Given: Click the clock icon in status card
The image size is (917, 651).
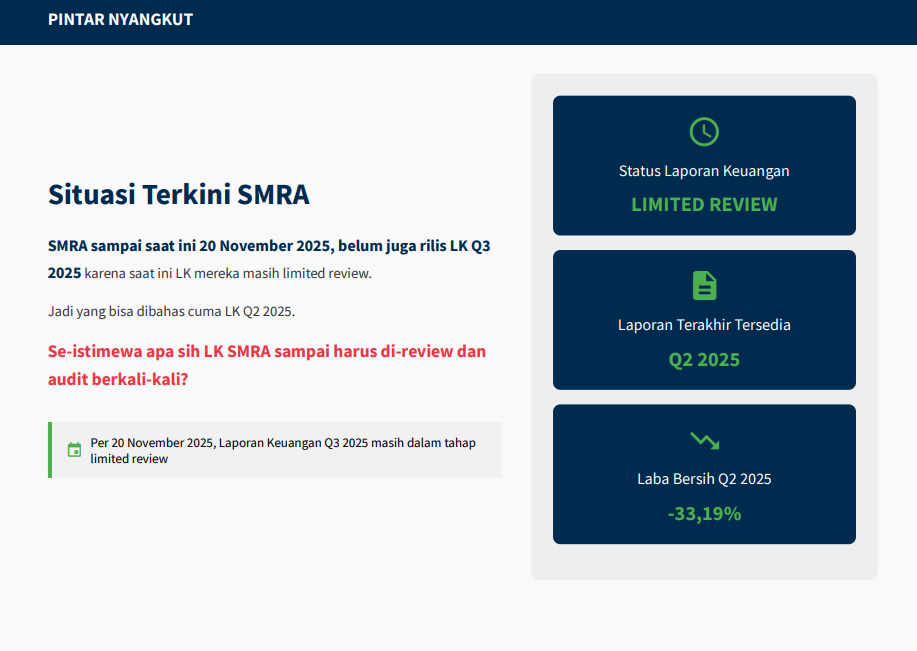Looking at the screenshot, I should click(x=704, y=131).
